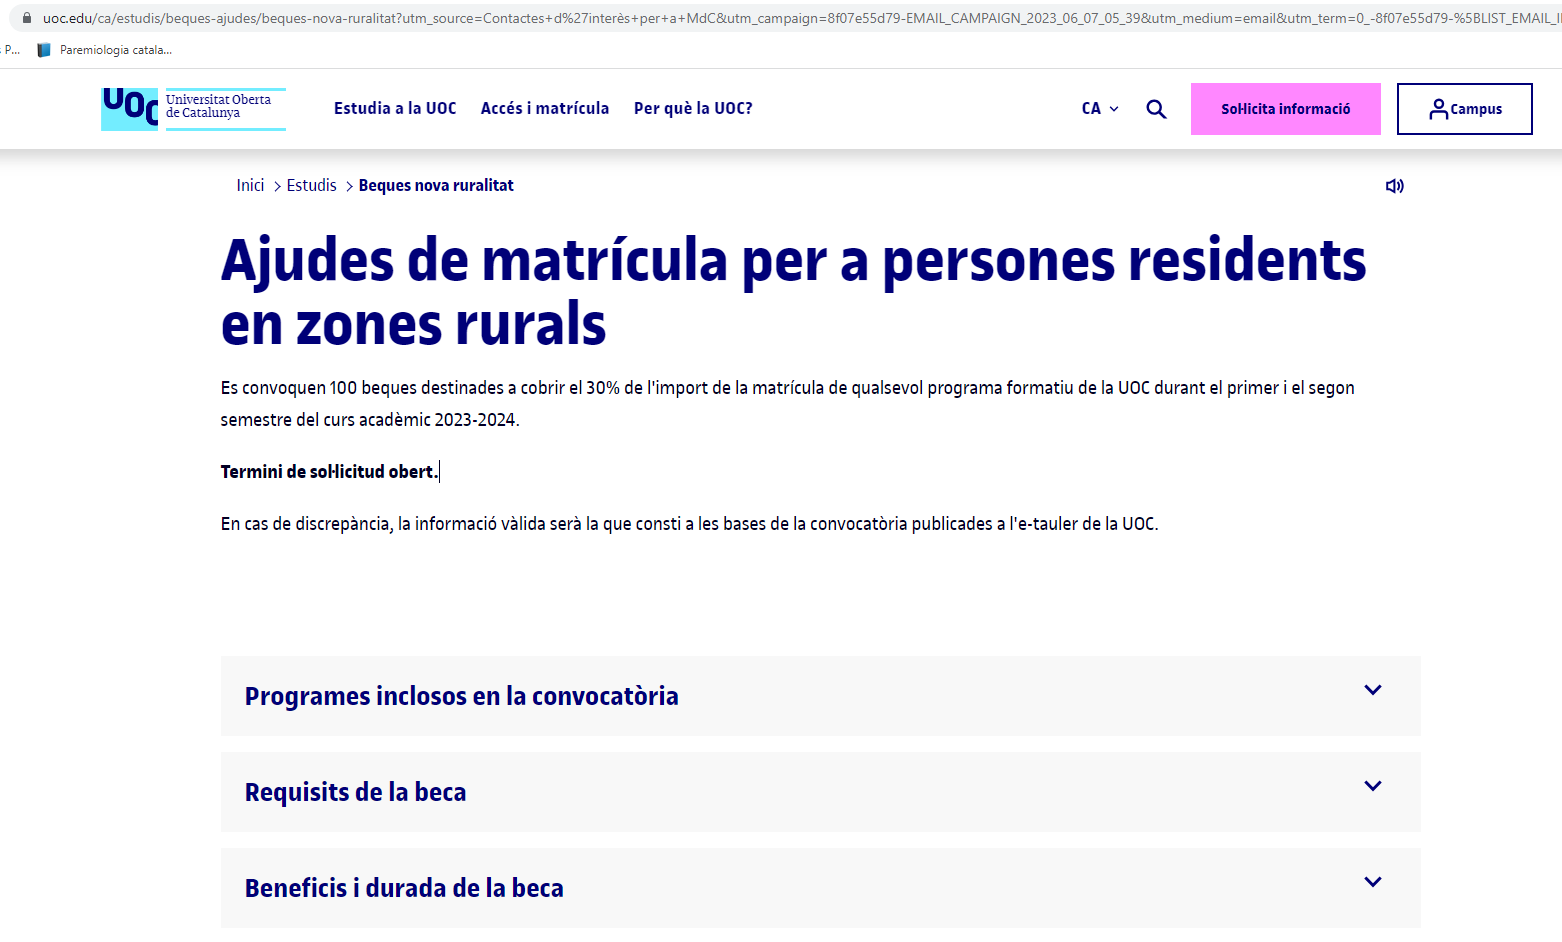
Task: Expand Requisits de la beca section
Action: (x=820, y=792)
